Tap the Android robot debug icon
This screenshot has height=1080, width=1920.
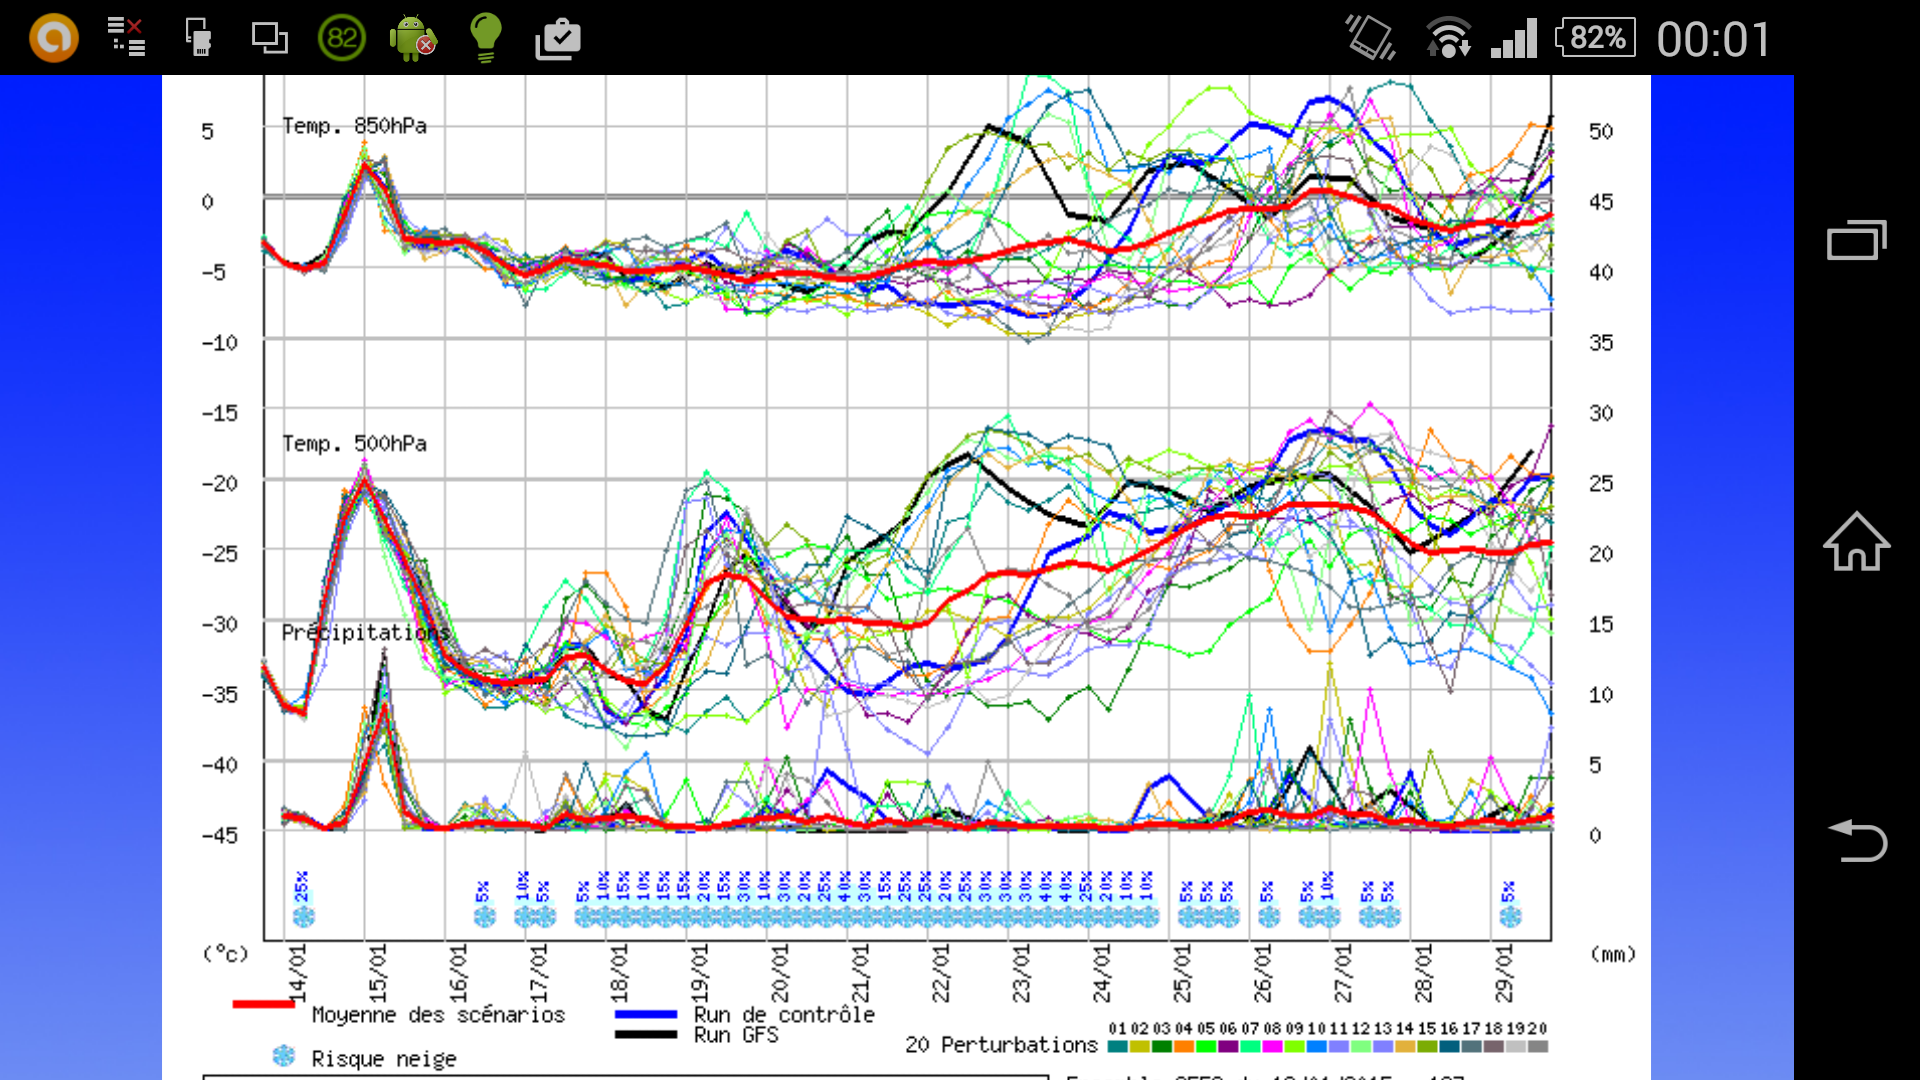point(413,38)
